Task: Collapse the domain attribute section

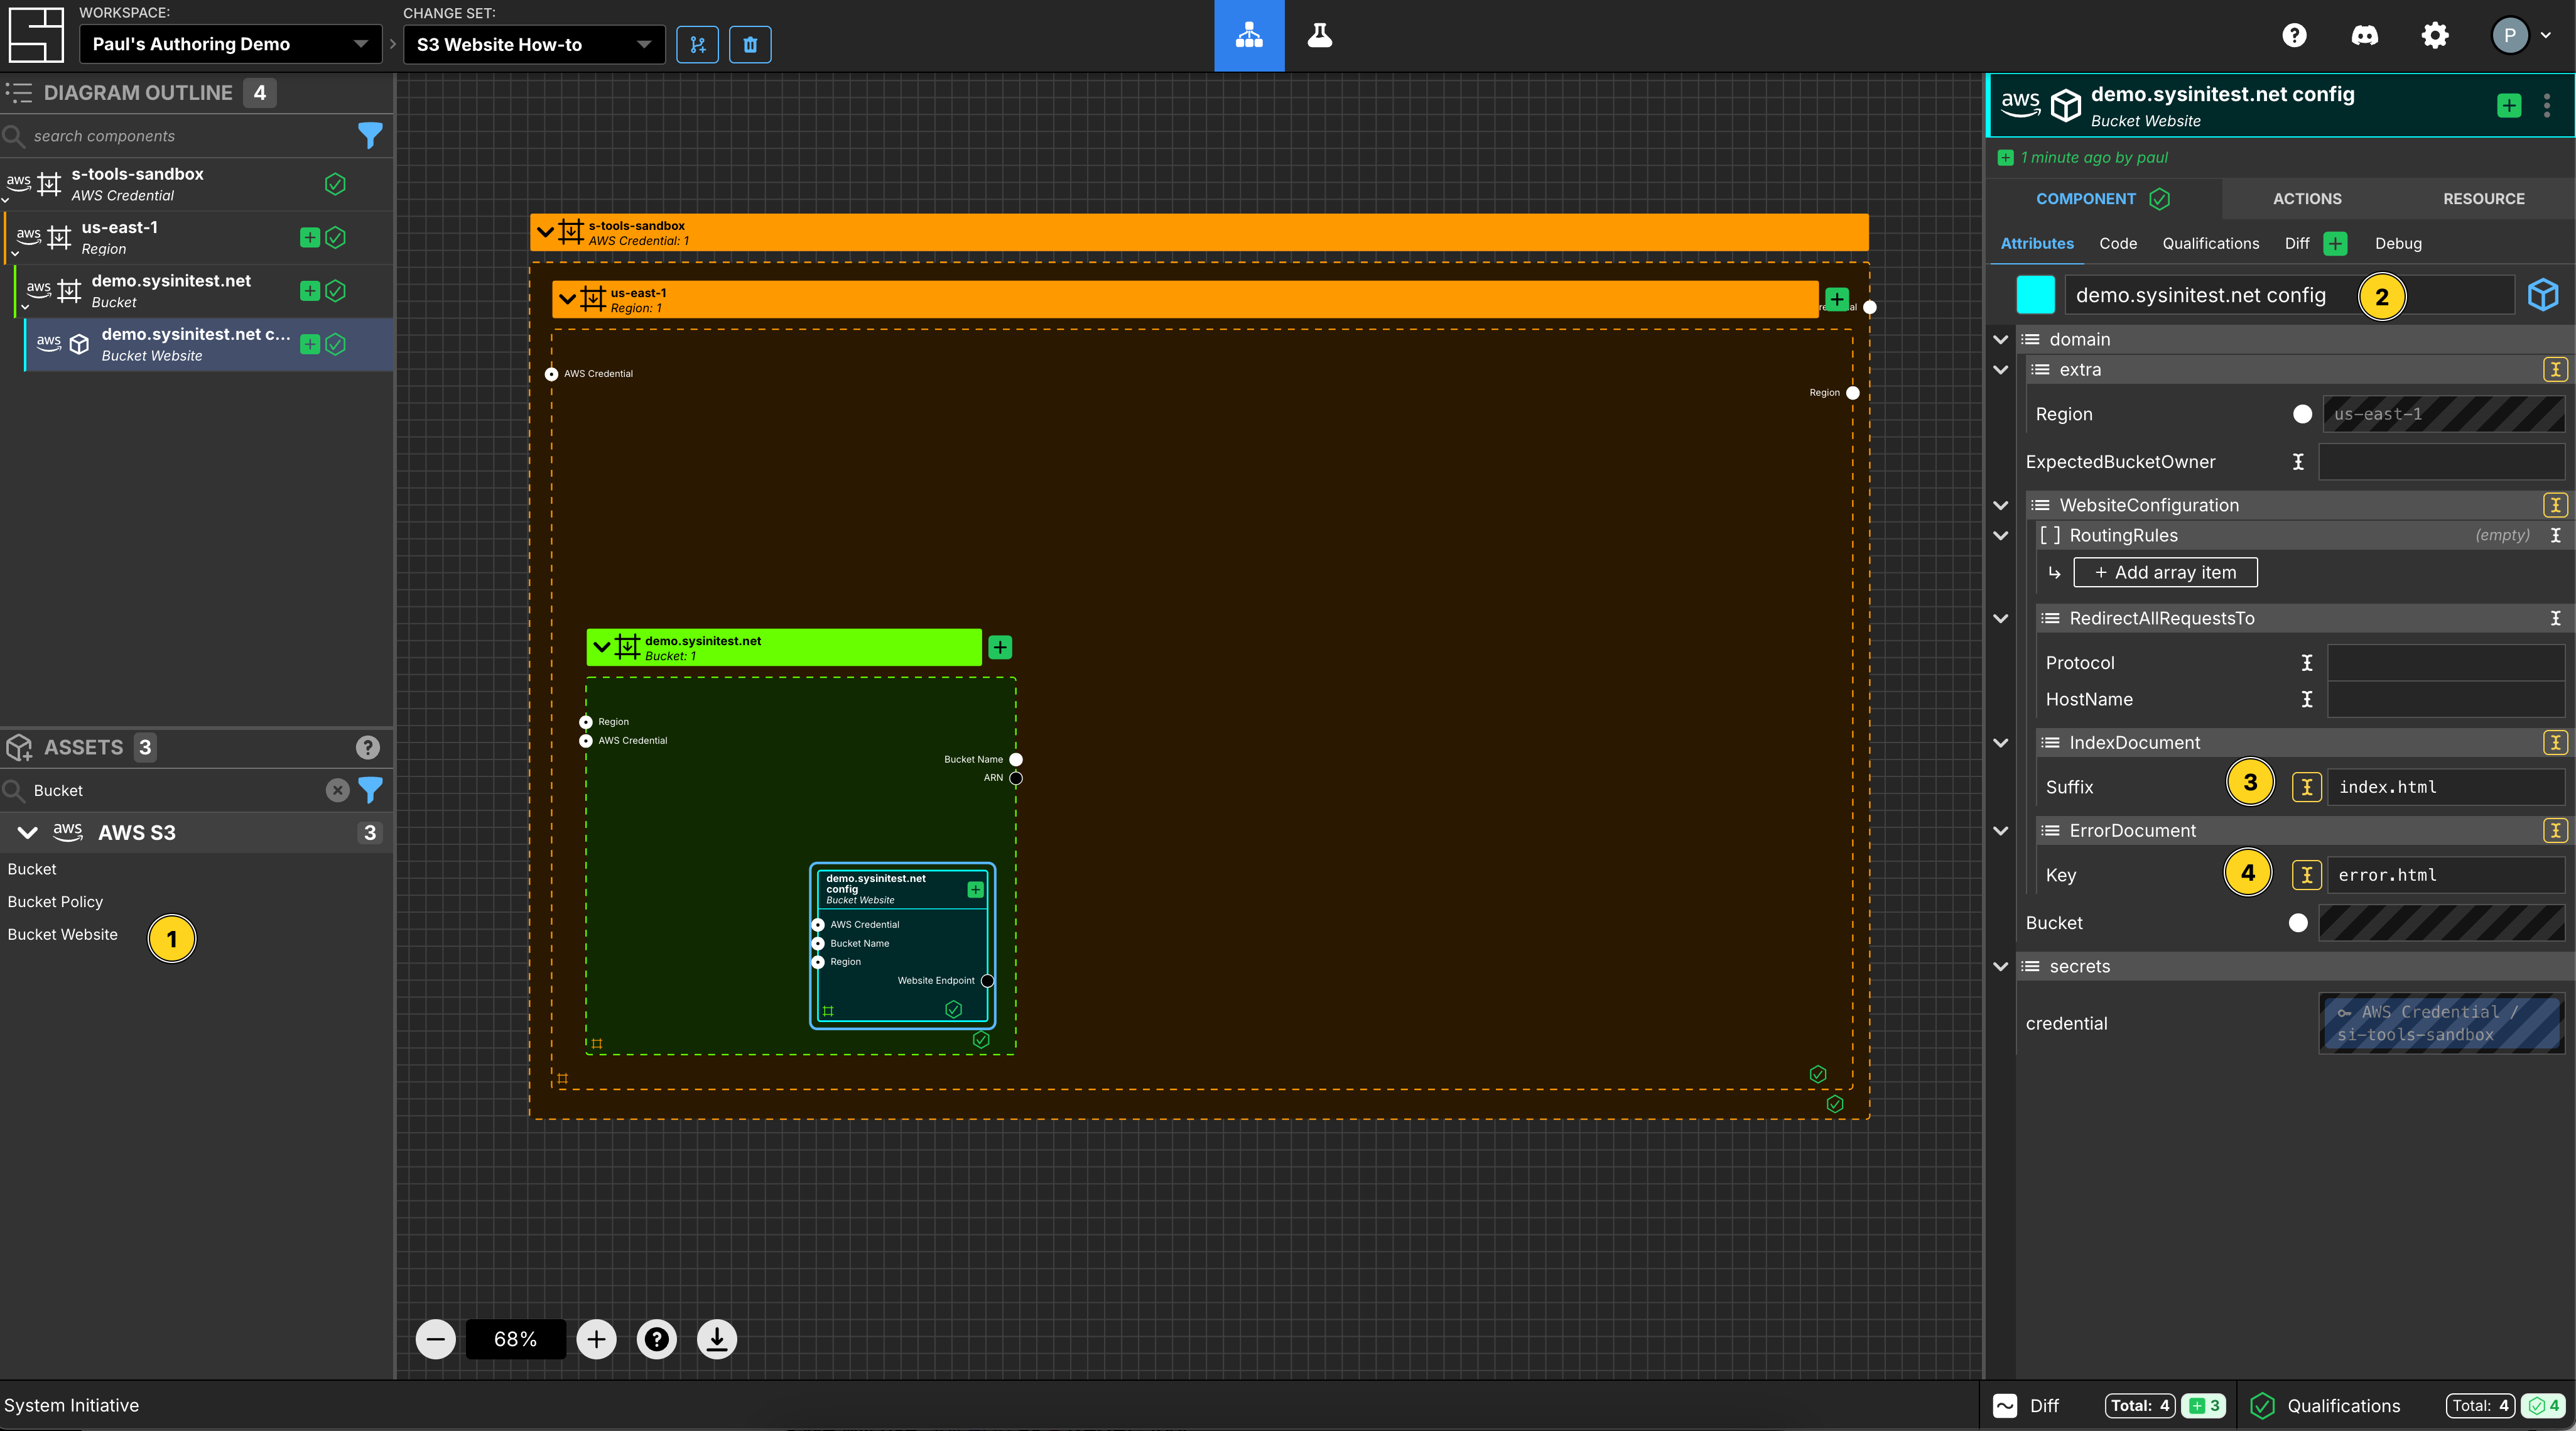Action: tap(2001, 340)
